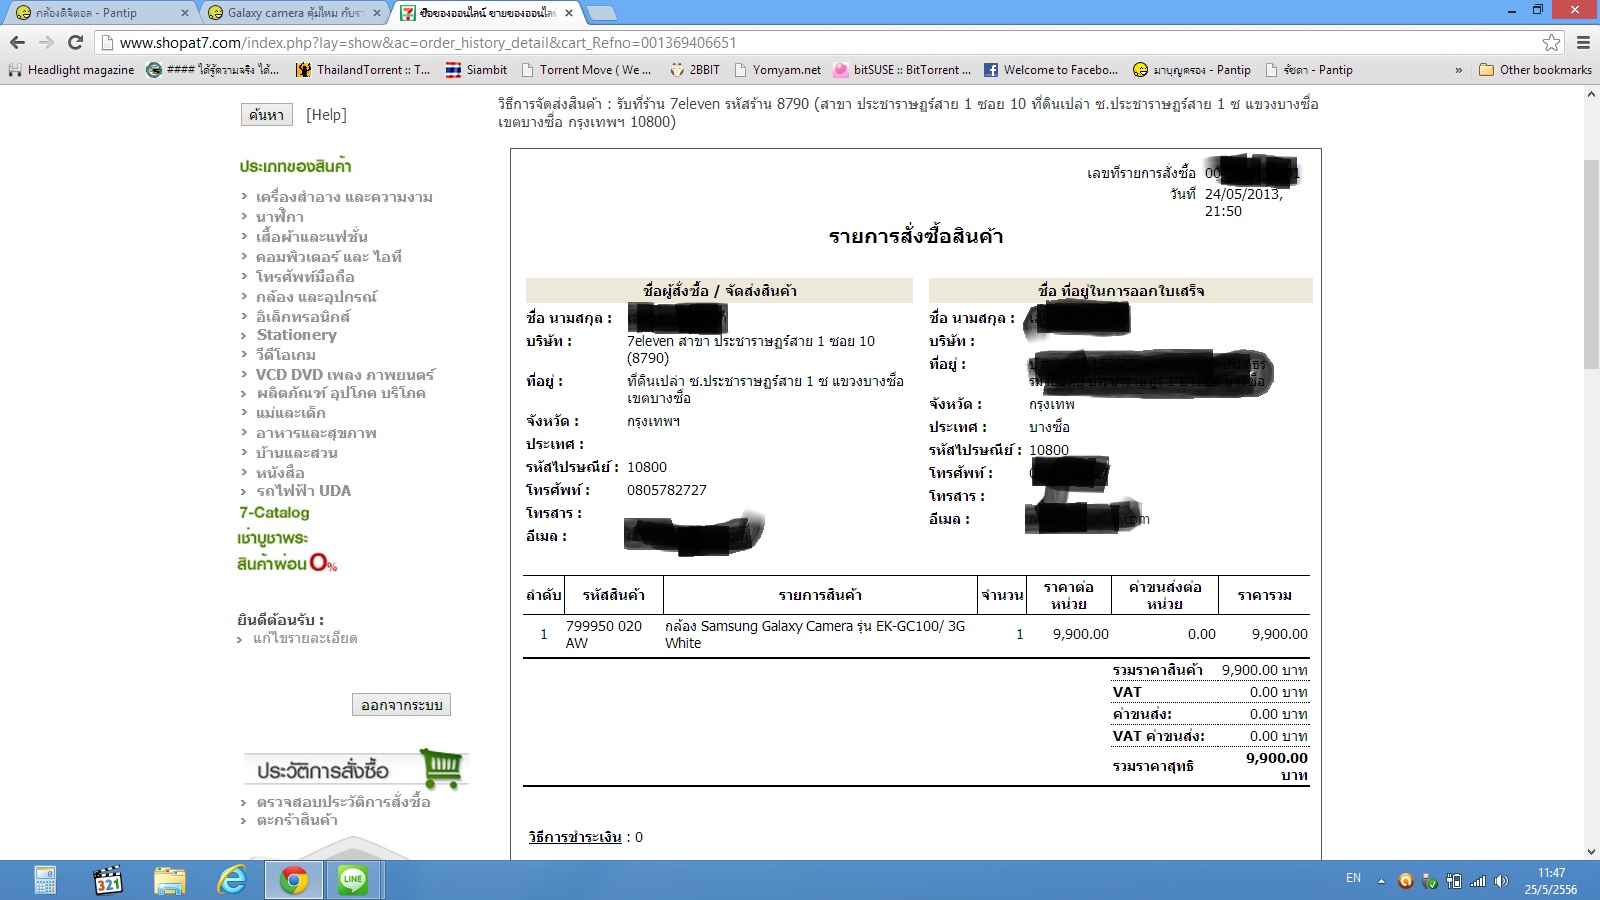Open the โทรศัพท์มือถือ category
This screenshot has height=900, width=1600.
pos(305,277)
